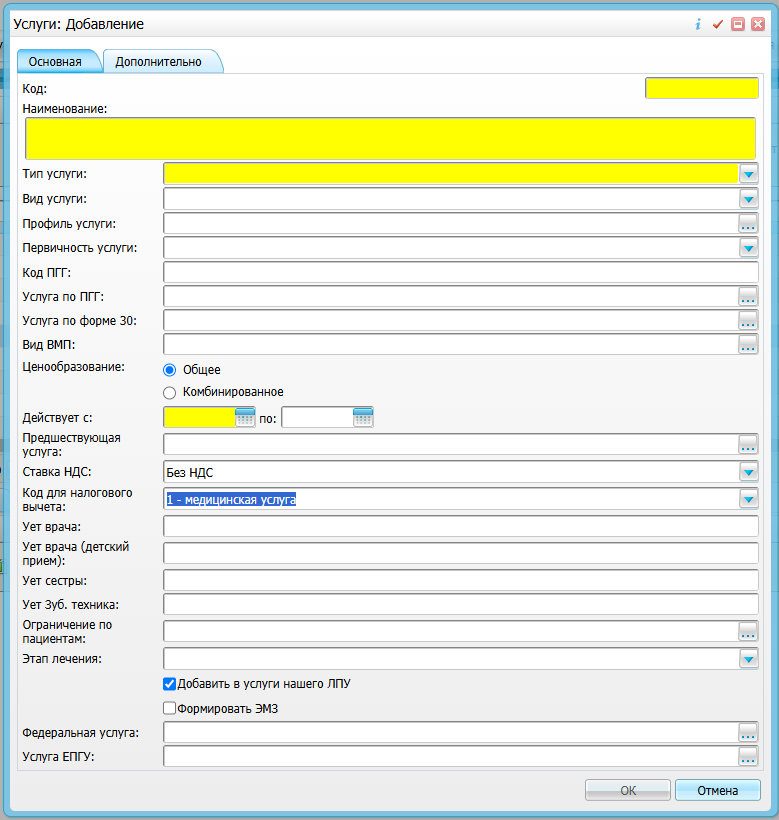Open Услуга ЕПГУ lookup ellipsis button

pos(748,757)
